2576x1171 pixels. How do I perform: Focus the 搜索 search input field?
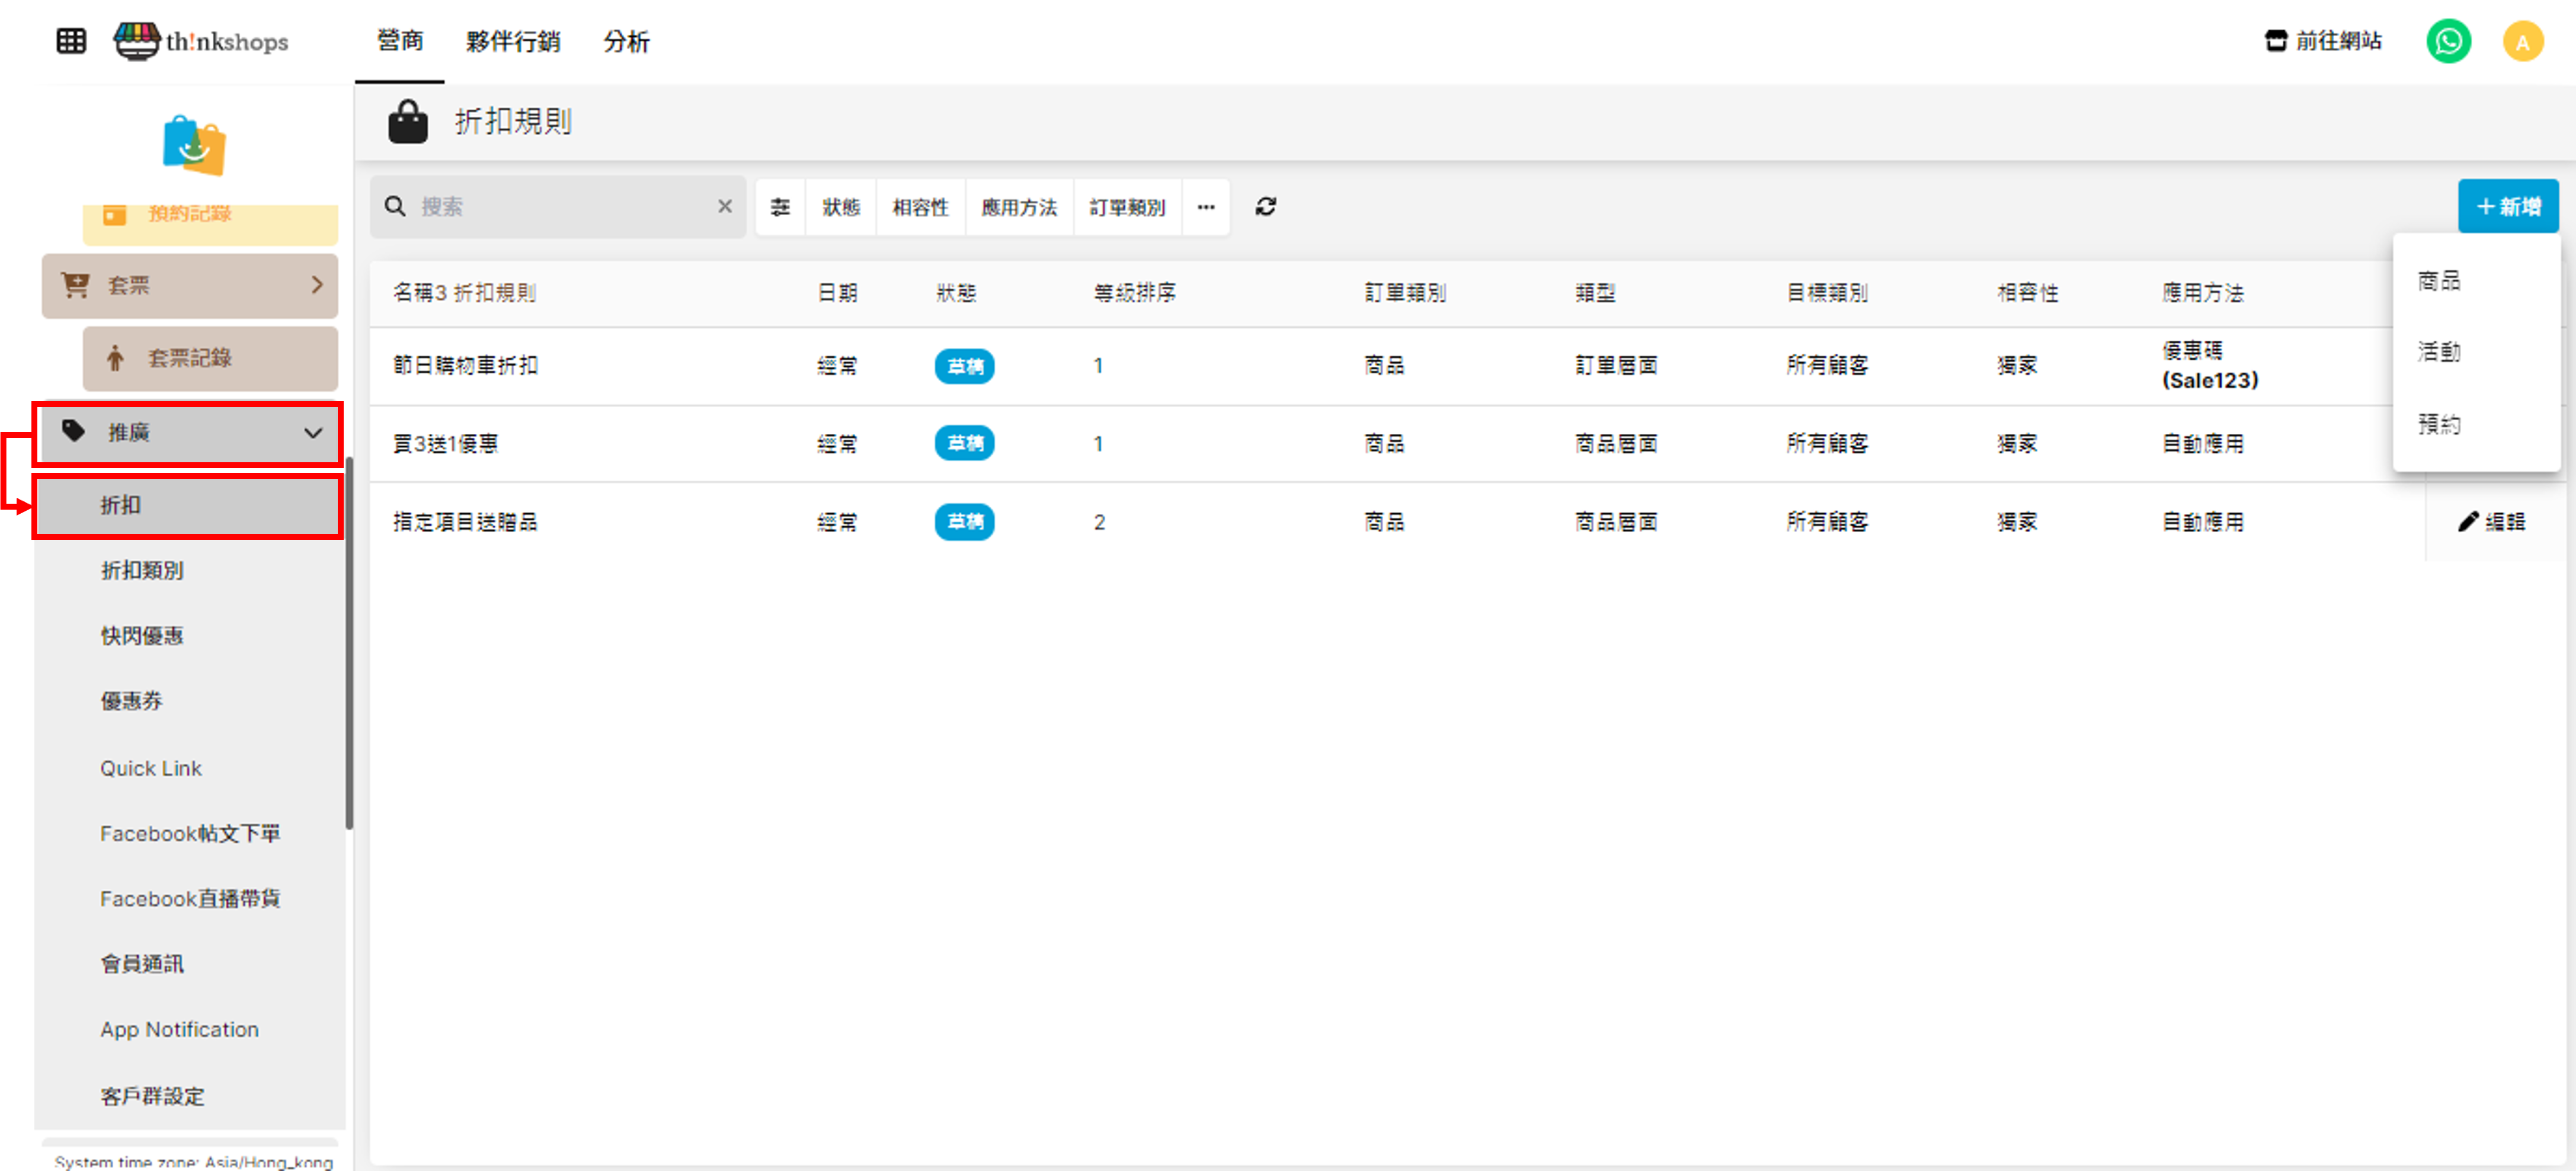point(560,206)
